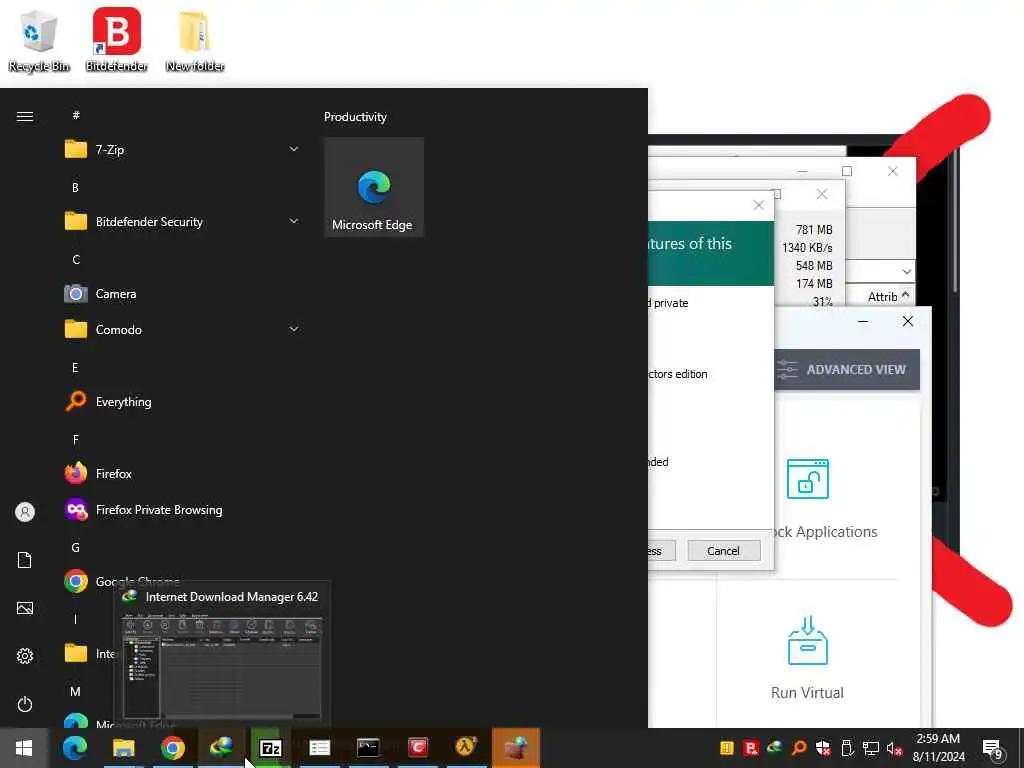Jump to letter G section header
This screenshot has height=768, width=1024.
76,548
